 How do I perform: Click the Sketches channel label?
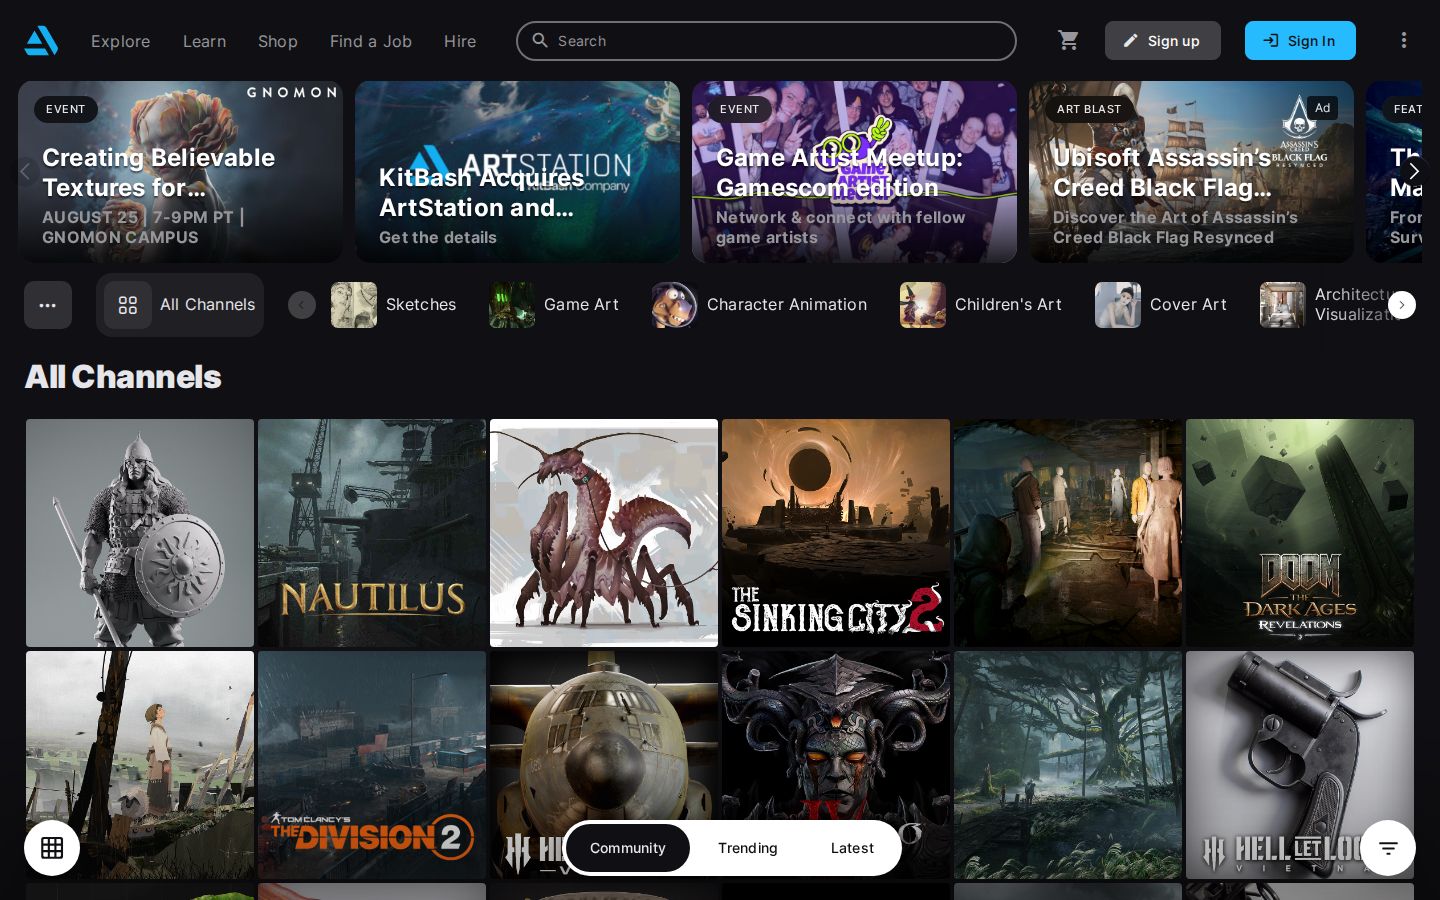pyautogui.click(x=421, y=305)
